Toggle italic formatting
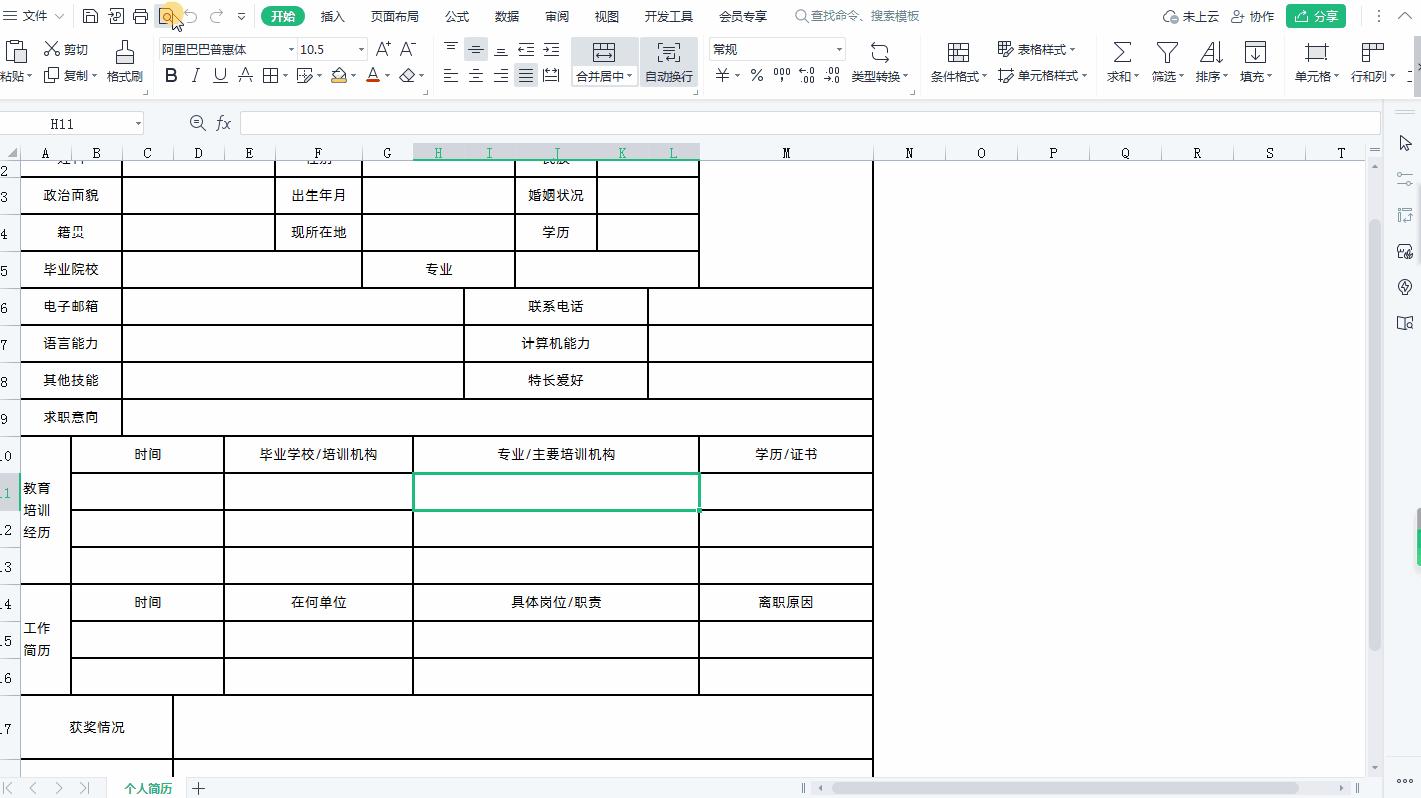 pos(194,74)
